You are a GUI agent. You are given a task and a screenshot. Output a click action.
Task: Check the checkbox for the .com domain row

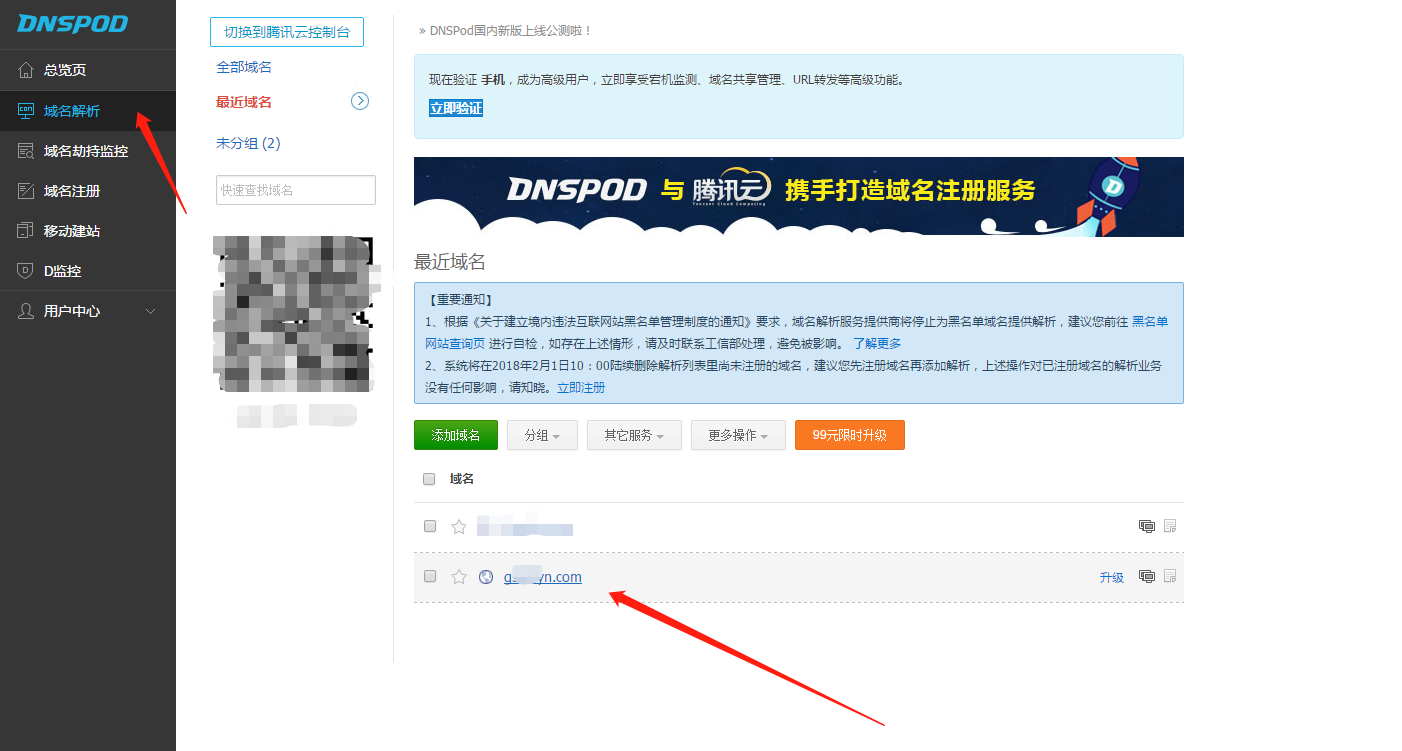pos(430,576)
